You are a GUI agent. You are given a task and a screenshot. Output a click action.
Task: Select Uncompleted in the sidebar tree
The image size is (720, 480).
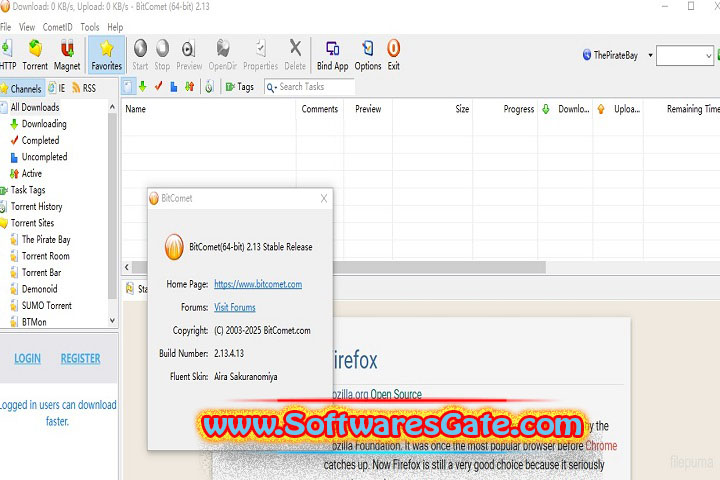pyautogui.click(x=39, y=157)
